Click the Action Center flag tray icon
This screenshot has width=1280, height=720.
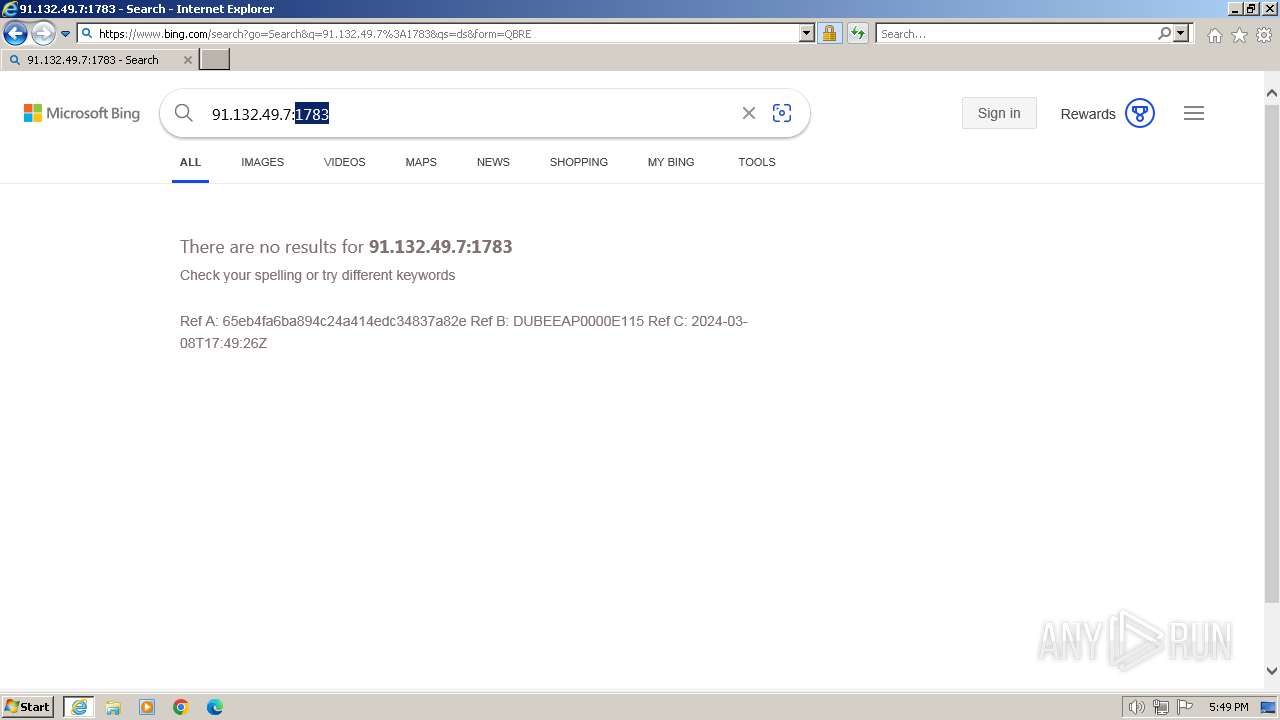pos(1185,707)
